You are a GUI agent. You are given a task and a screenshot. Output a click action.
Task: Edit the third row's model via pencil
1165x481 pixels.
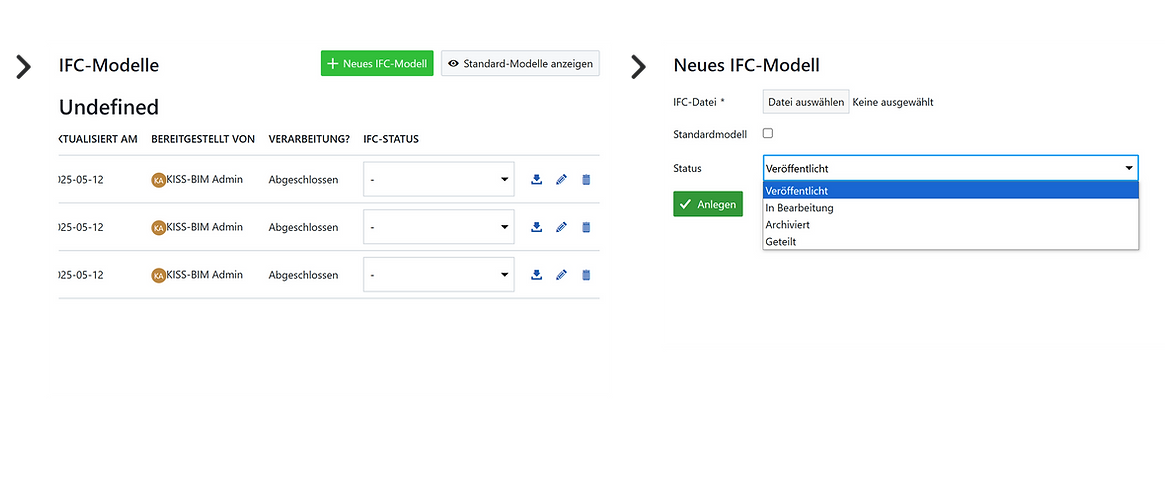click(562, 275)
